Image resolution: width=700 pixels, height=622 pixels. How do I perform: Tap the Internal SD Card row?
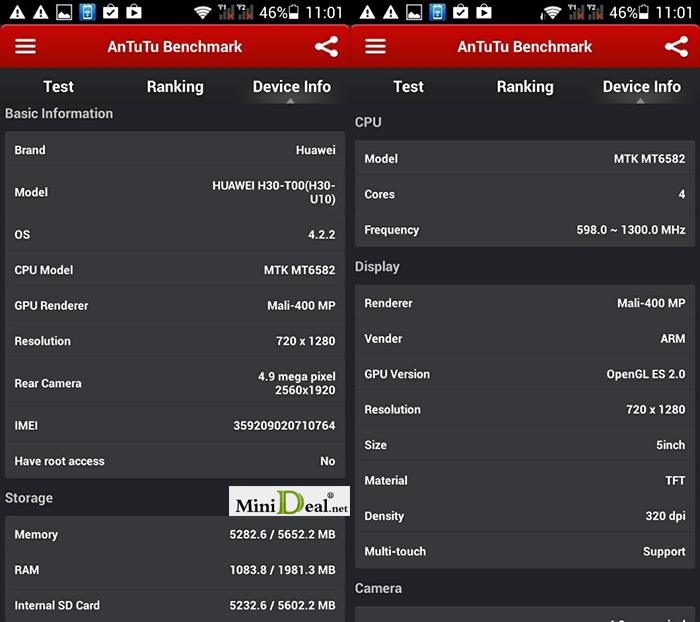pyautogui.click(x=175, y=605)
